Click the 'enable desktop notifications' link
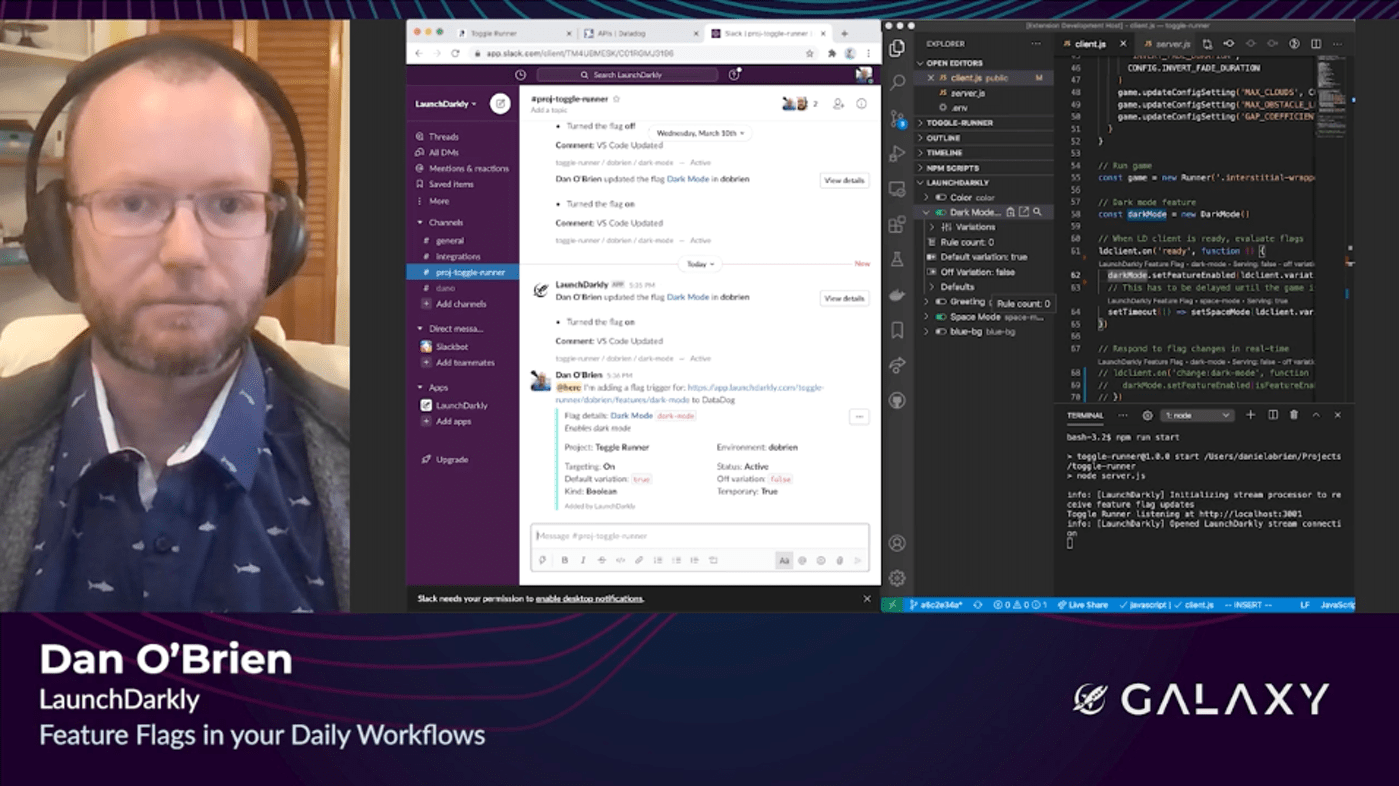The height and width of the screenshot is (786, 1399). [589, 599]
